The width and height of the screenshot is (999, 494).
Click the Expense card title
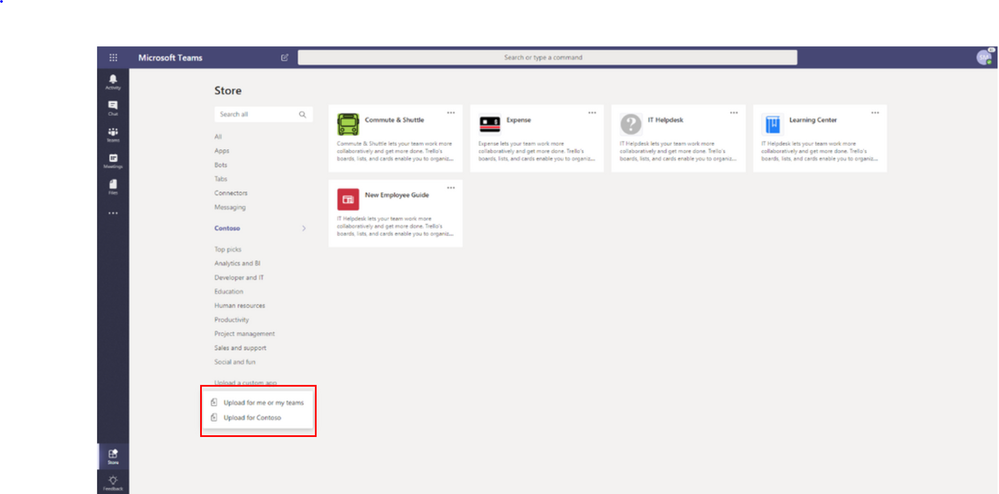coord(519,120)
